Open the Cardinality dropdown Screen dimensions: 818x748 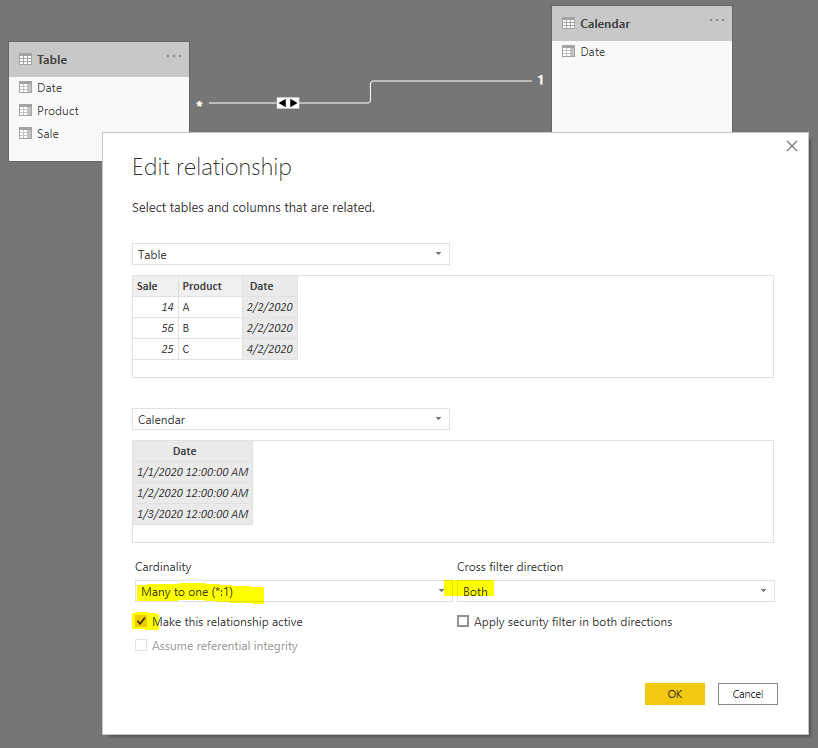pyautogui.click(x=293, y=591)
